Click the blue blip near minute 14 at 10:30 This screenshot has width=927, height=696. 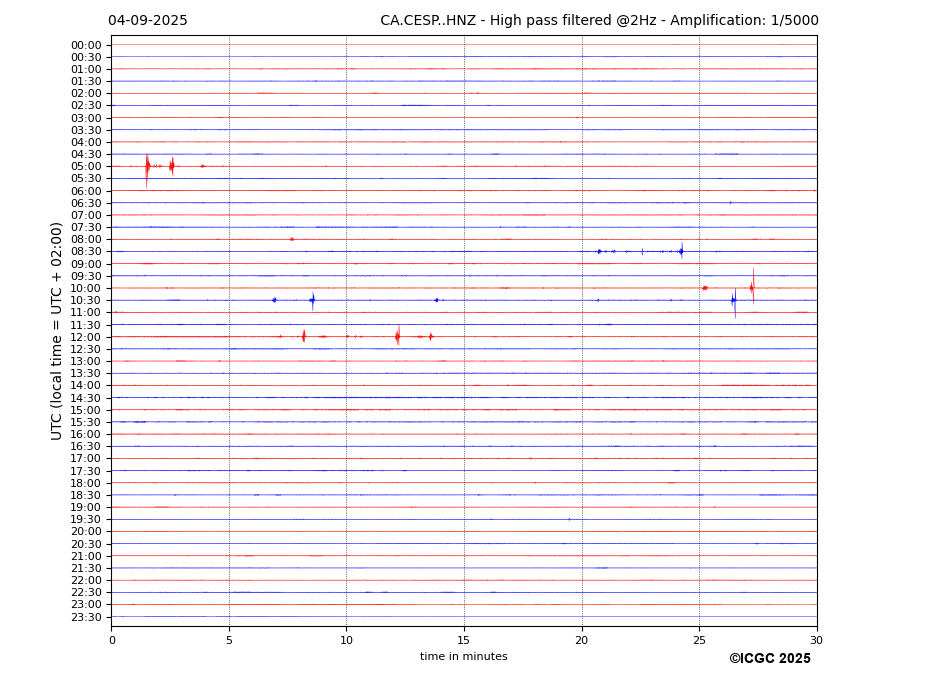point(436,300)
